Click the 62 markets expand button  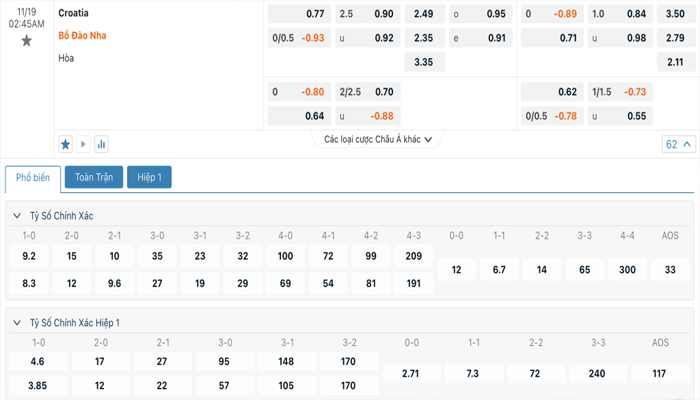(678, 144)
